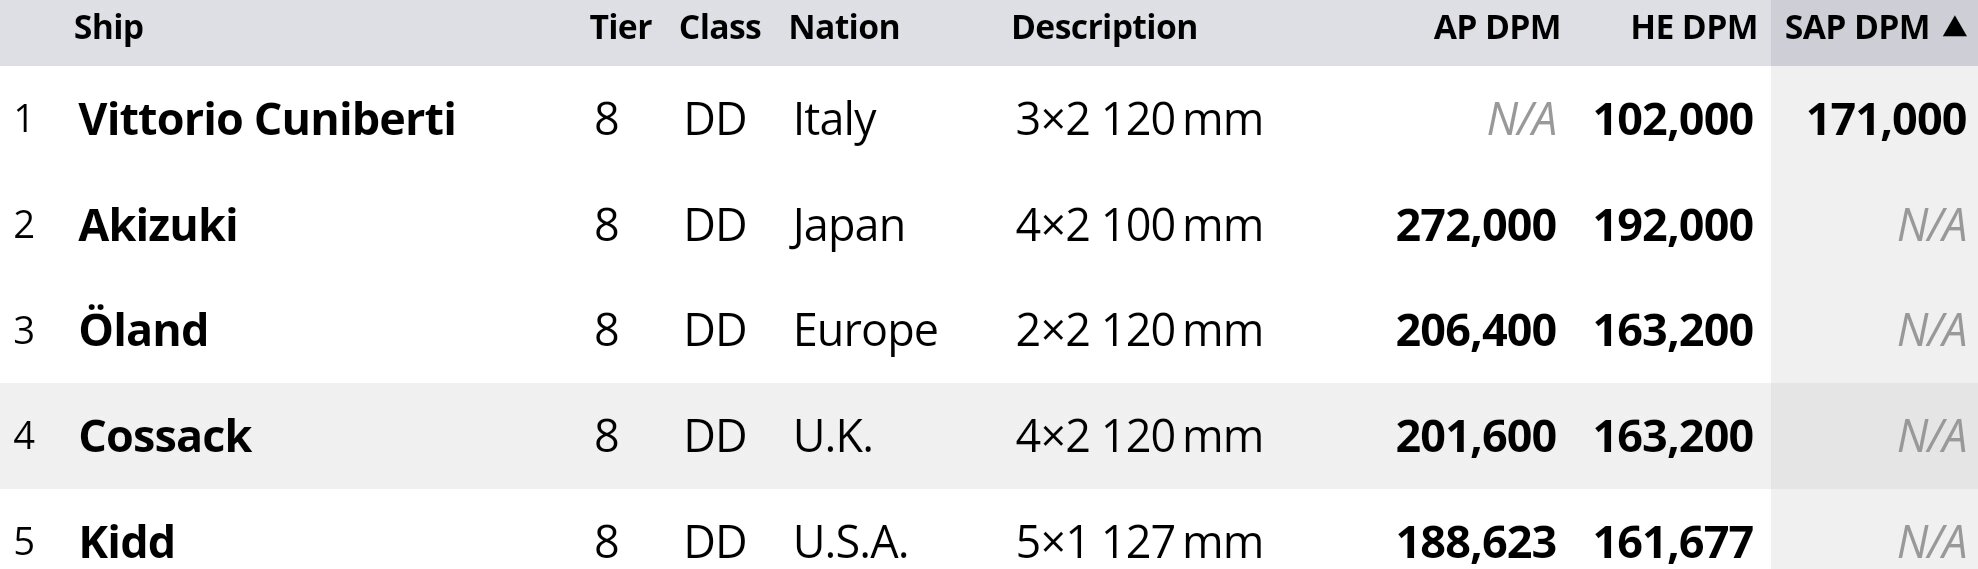
Task: Sort by the Tier column header
Action: (x=620, y=28)
